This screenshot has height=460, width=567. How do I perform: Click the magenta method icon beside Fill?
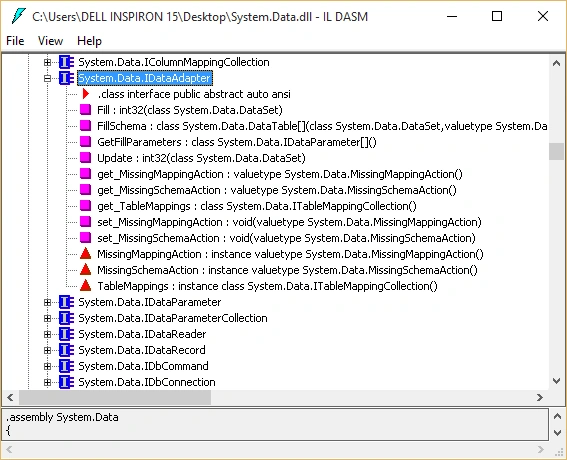[x=85, y=110]
